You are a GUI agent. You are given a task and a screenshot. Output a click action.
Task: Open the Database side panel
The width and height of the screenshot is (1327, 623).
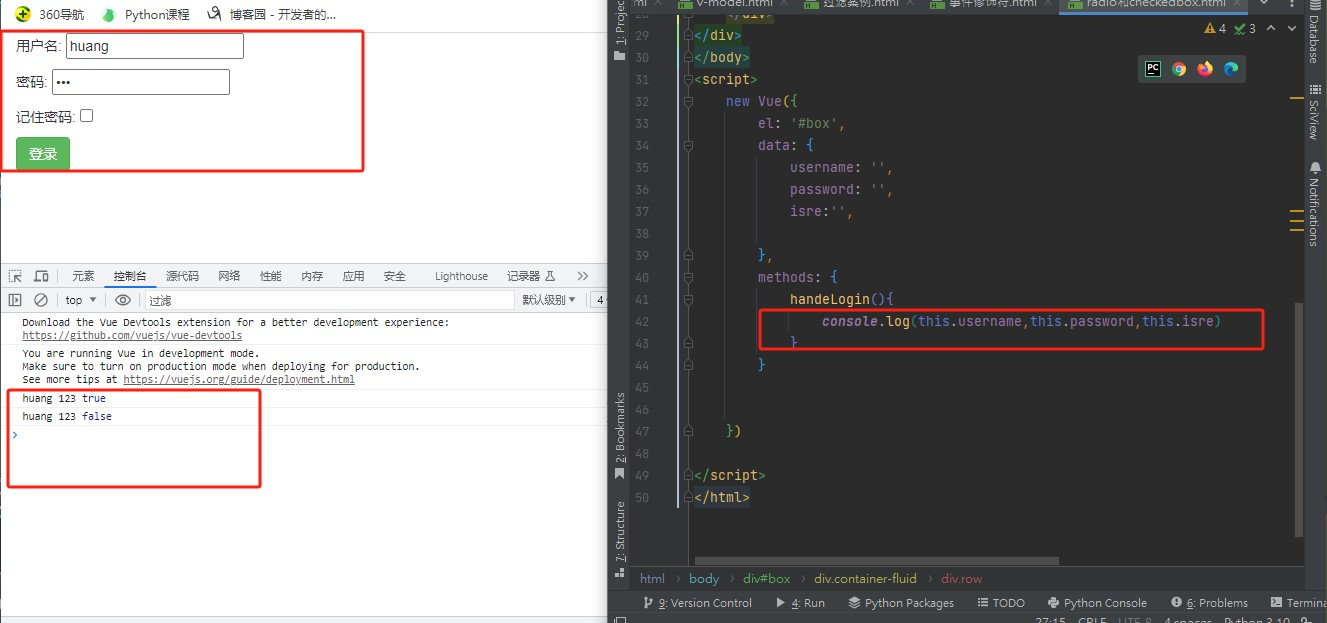1314,34
